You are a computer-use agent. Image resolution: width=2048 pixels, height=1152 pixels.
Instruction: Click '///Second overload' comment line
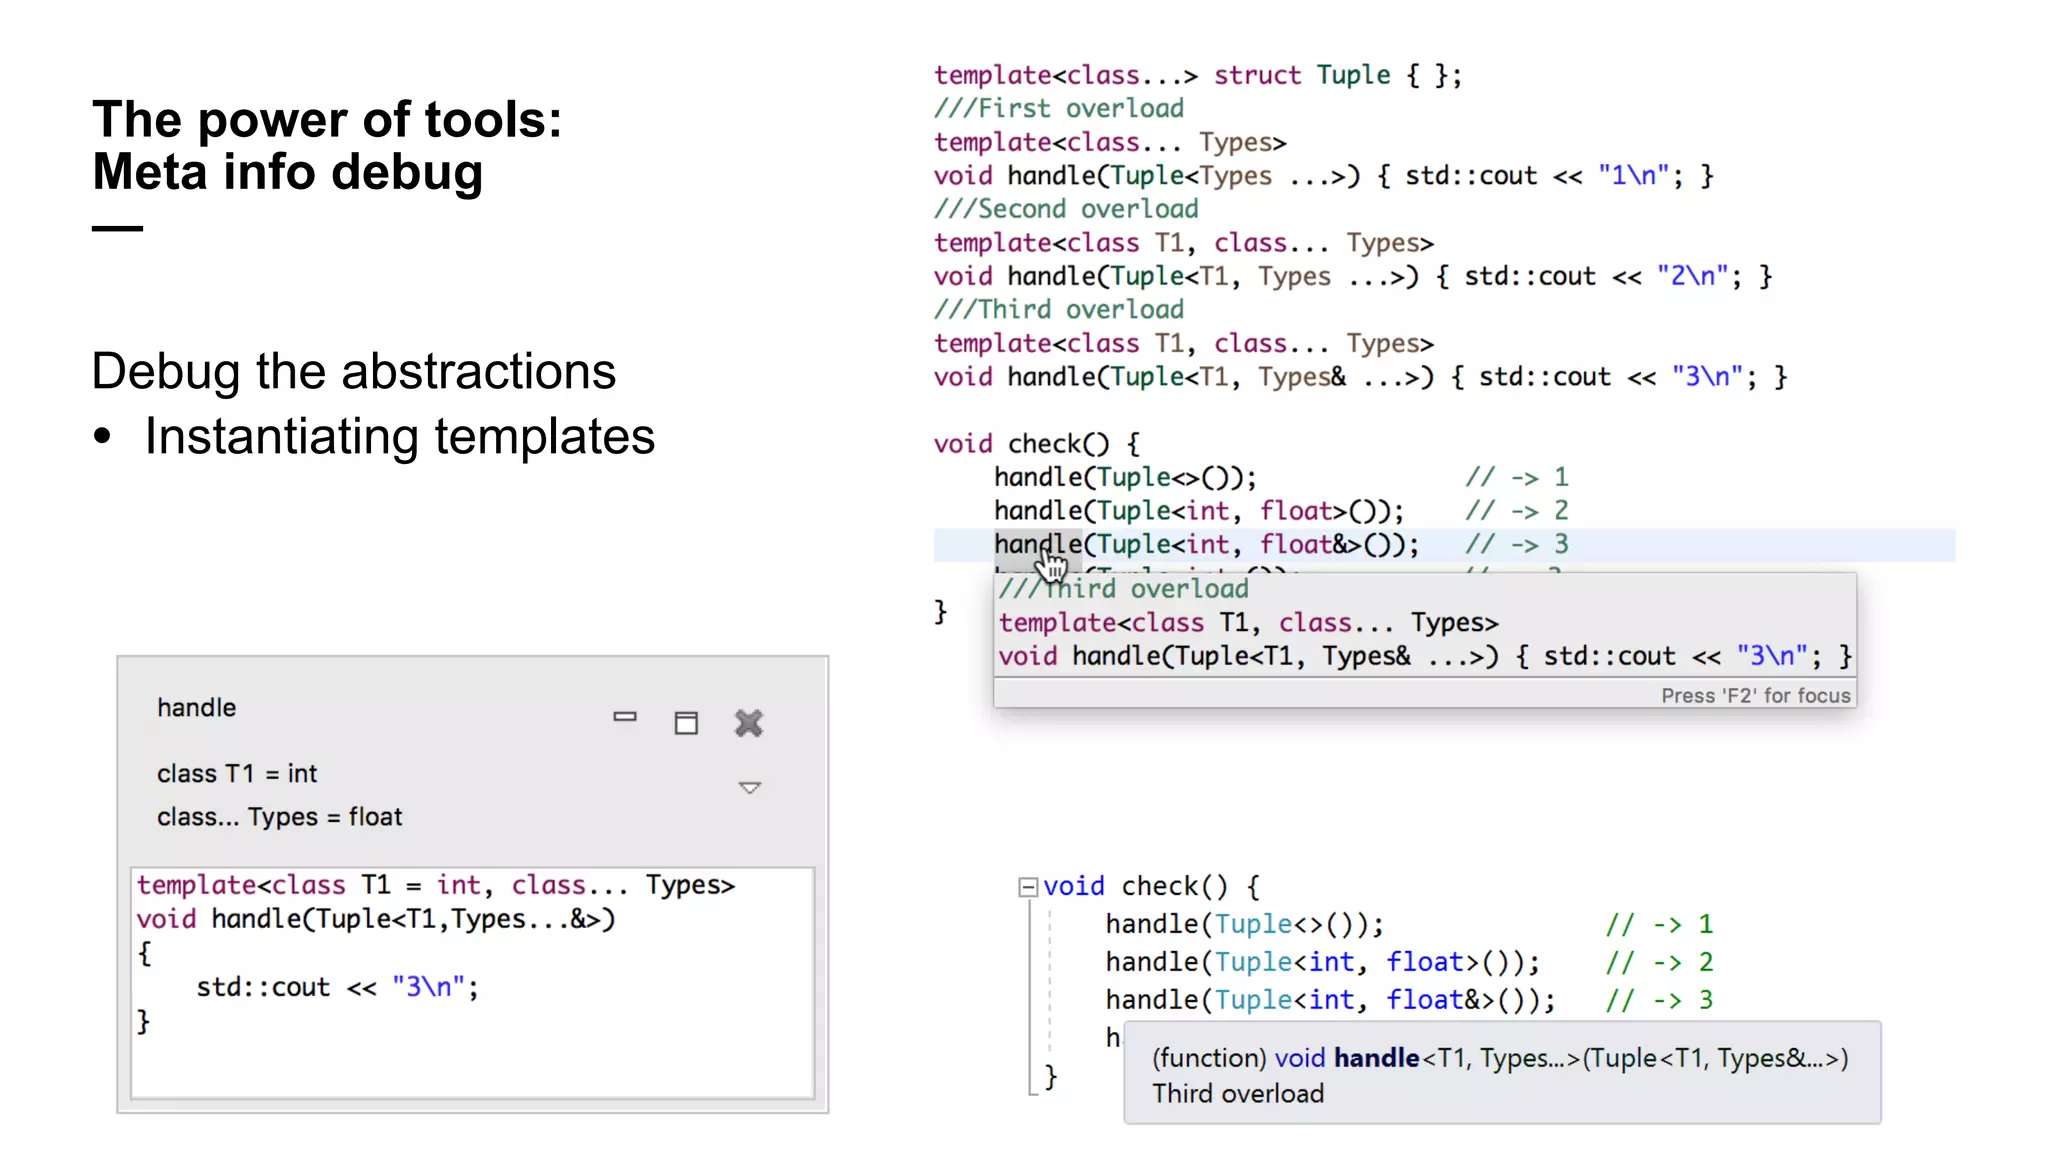(x=1066, y=209)
